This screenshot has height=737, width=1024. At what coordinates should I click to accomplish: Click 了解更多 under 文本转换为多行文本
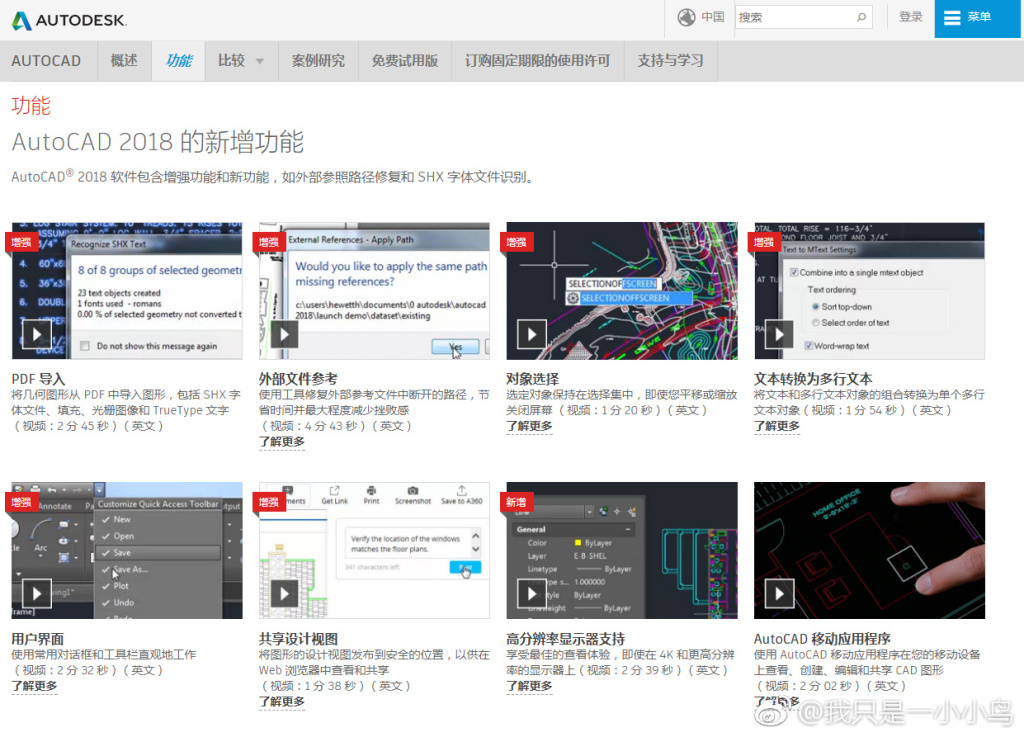click(x=776, y=426)
